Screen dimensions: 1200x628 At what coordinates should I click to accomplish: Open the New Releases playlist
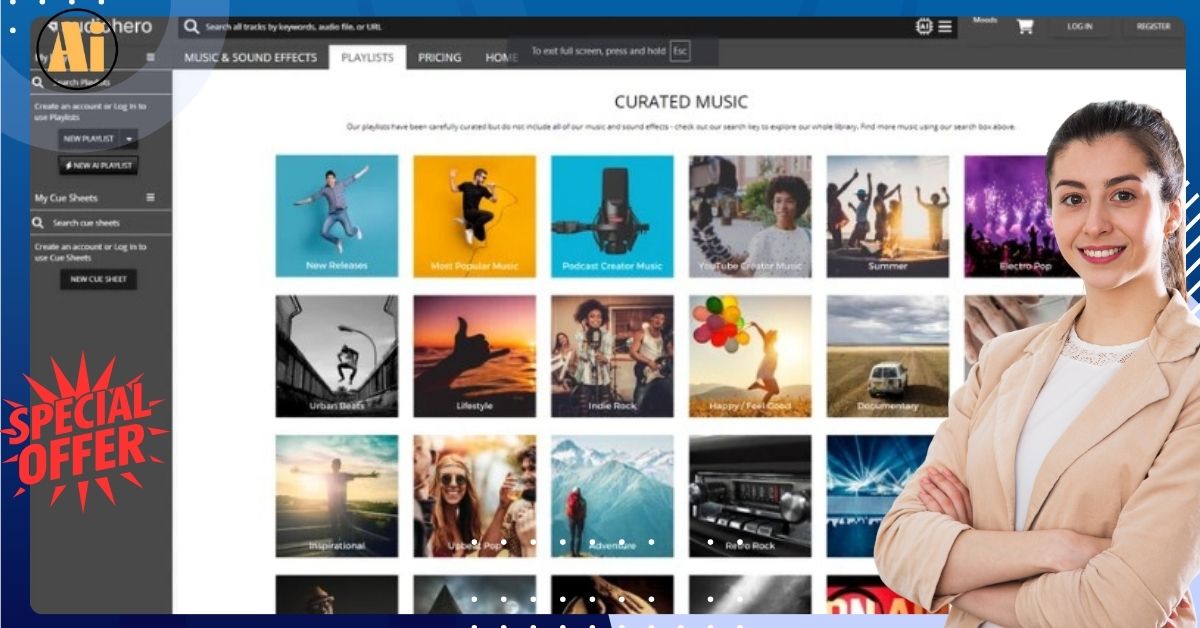coord(337,216)
